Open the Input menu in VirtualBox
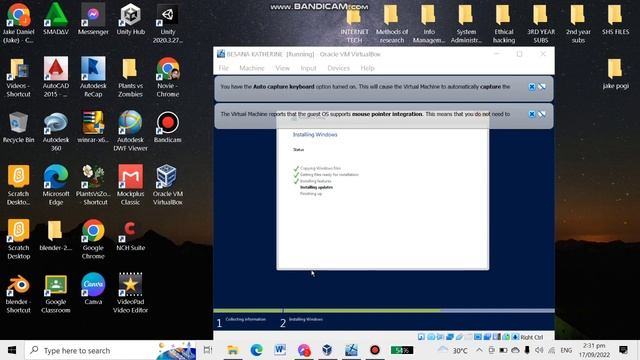The width and height of the screenshot is (640, 360). point(308,68)
